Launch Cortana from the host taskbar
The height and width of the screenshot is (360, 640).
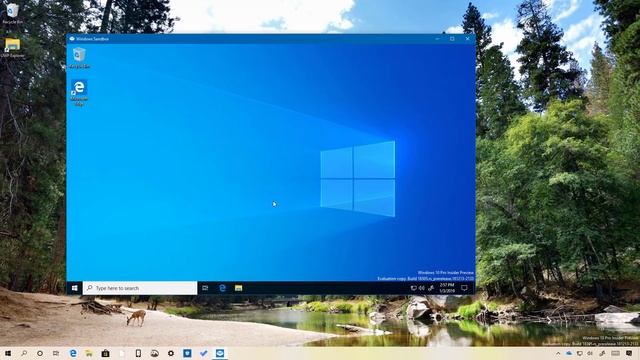click(40, 353)
